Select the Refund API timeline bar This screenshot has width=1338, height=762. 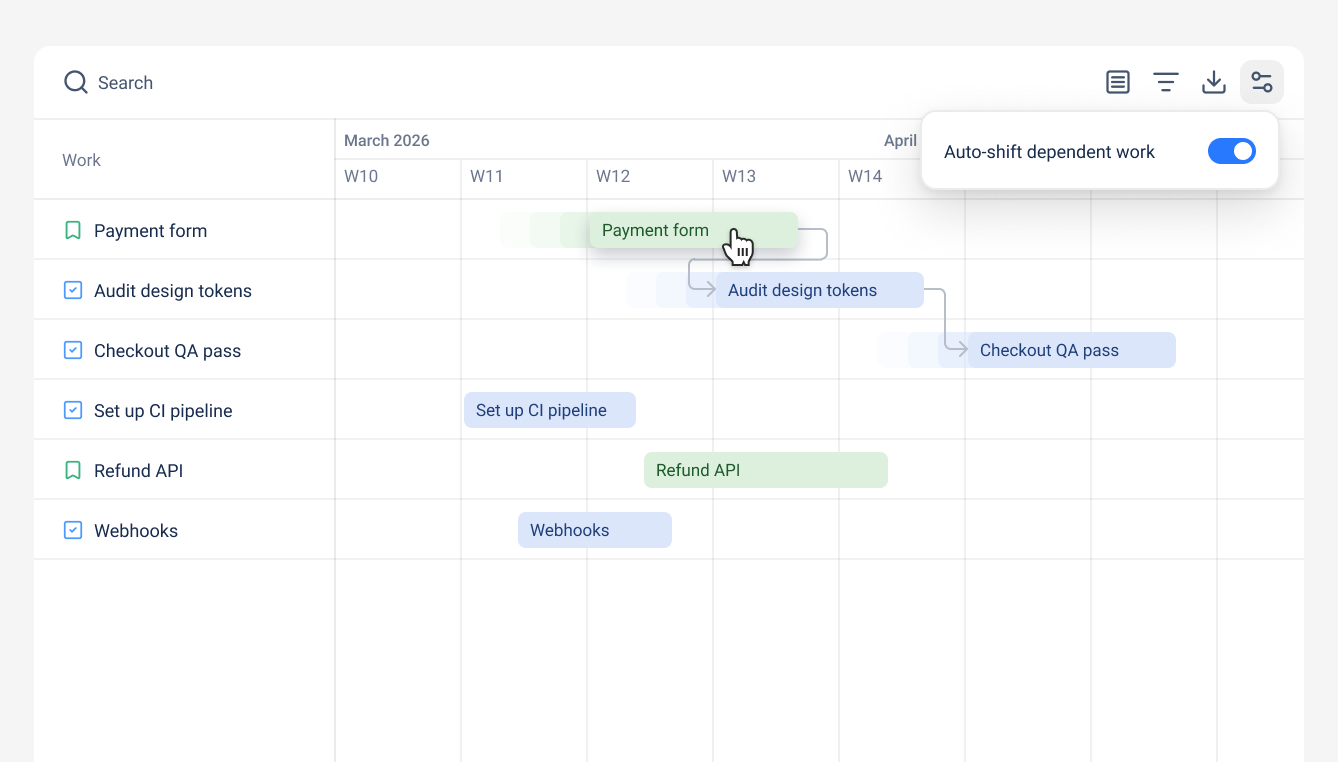click(766, 470)
